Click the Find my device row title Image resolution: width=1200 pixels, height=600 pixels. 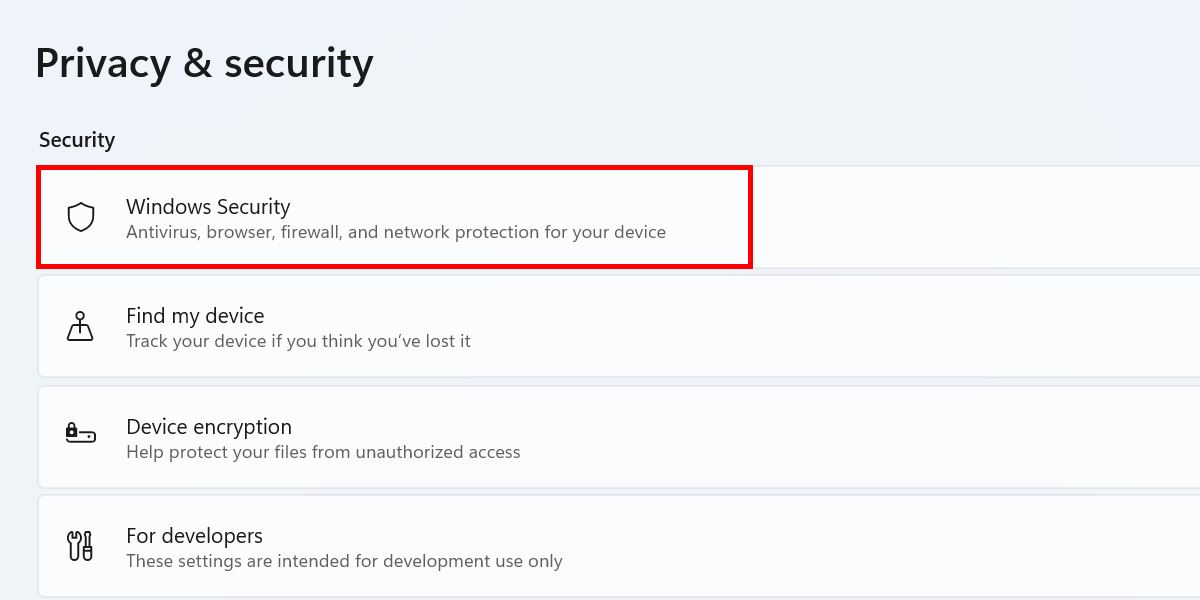(195, 316)
